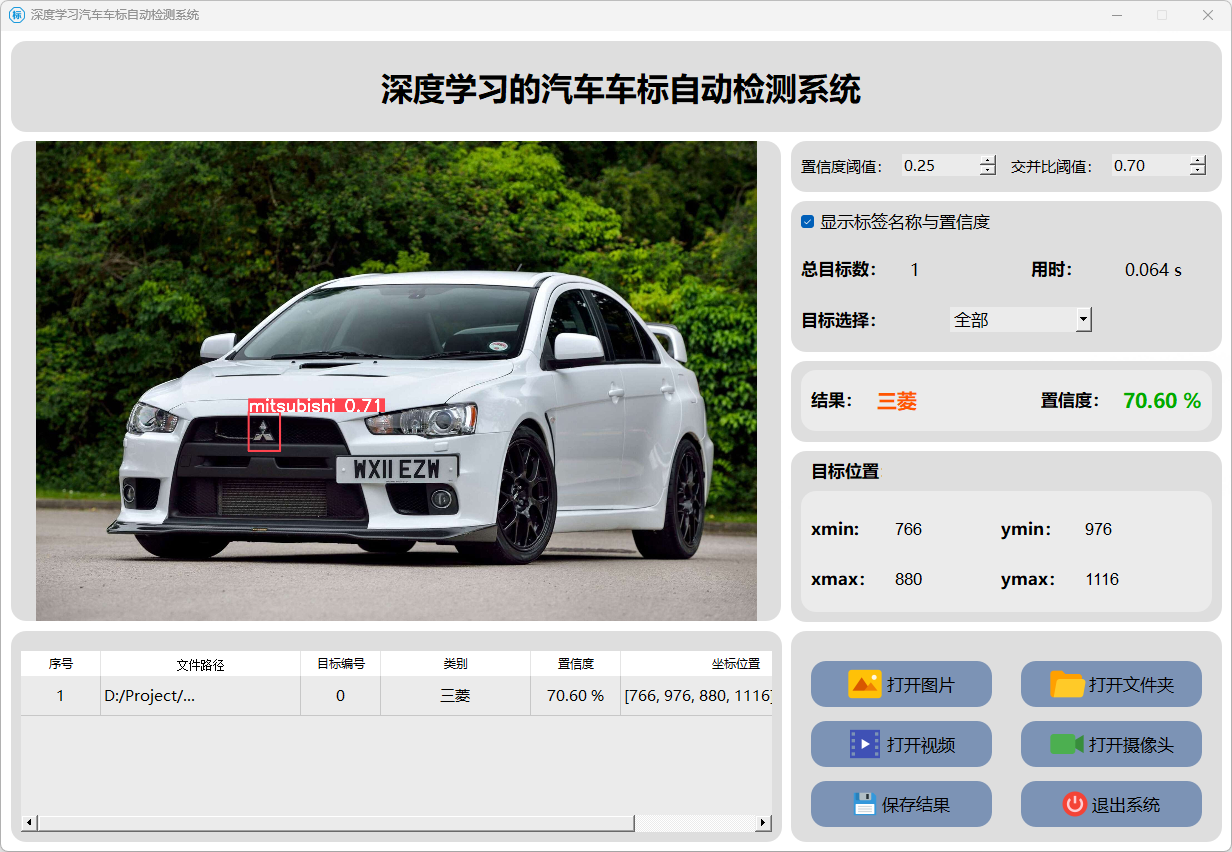Click the floppy disk save results icon
Viewport: 1232px width, 852px height.
864,804
